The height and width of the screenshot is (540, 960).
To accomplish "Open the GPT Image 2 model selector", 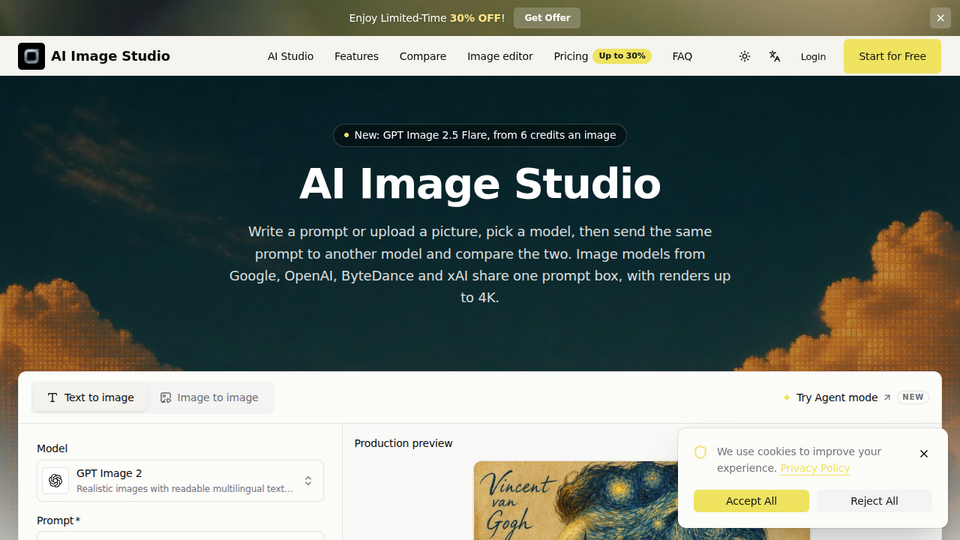I will 180,481.
